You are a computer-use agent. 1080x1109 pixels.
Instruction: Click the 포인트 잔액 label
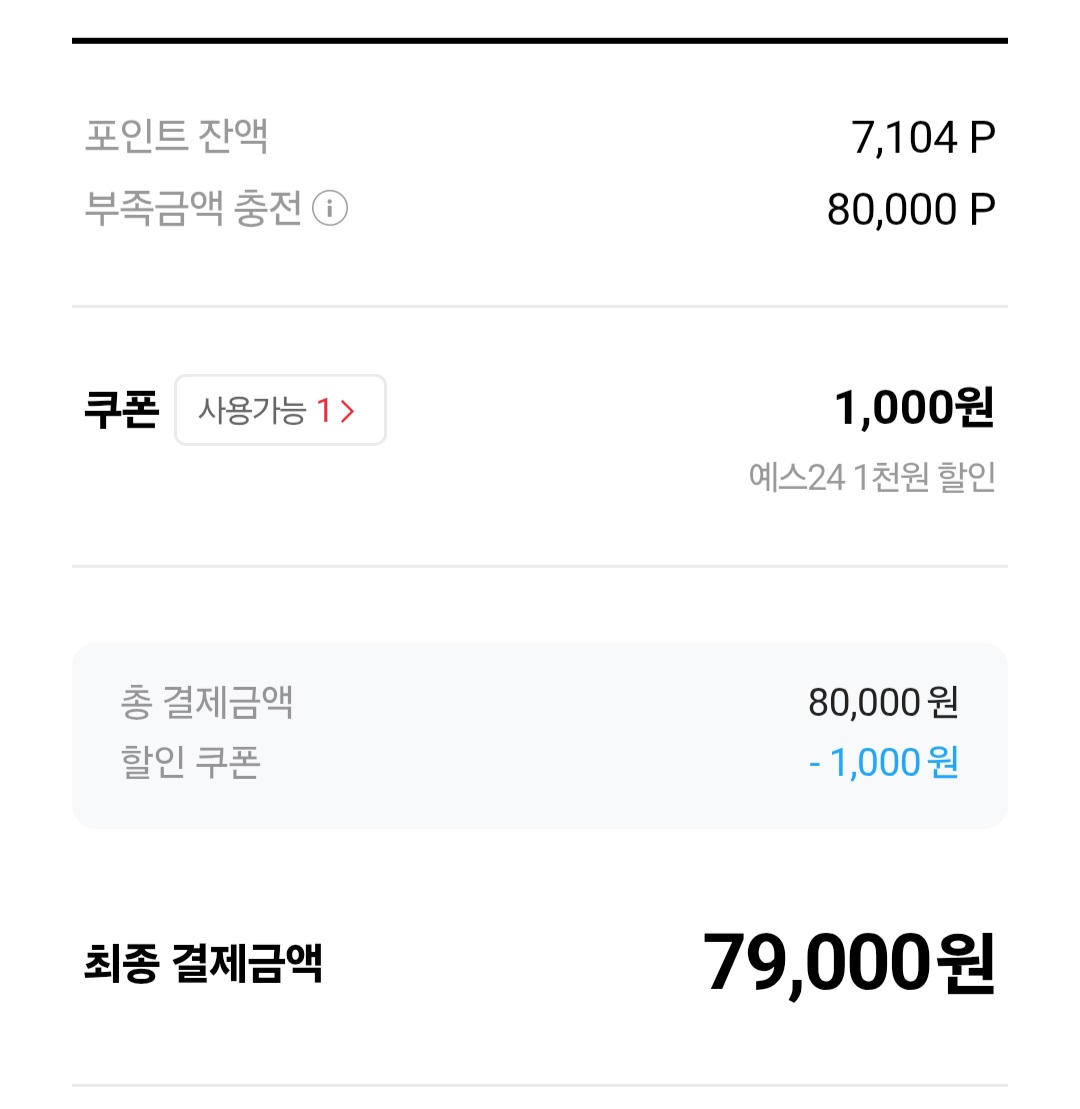pos(176,137)
